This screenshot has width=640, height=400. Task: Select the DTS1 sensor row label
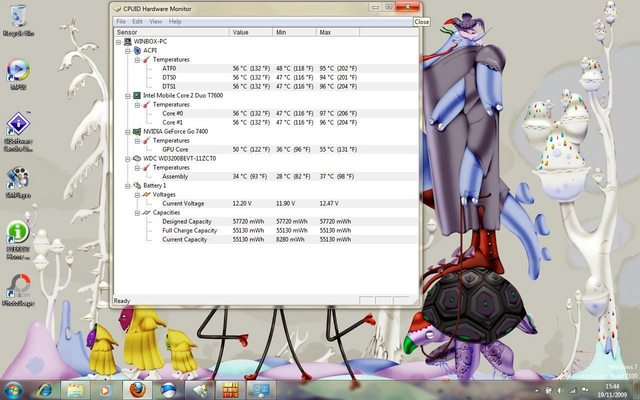(169, 87)
